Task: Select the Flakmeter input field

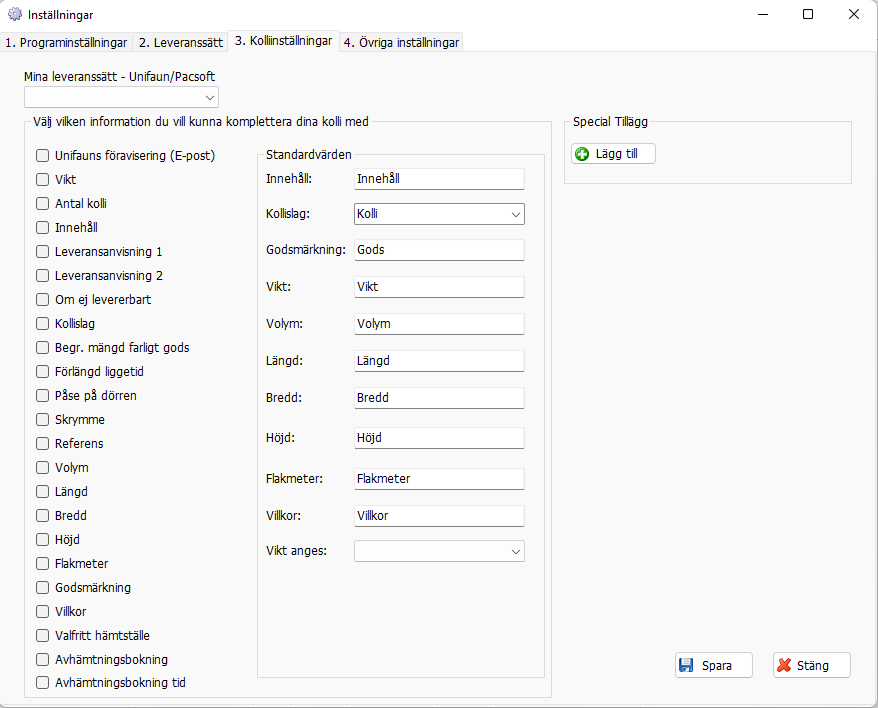Action: 439,479
